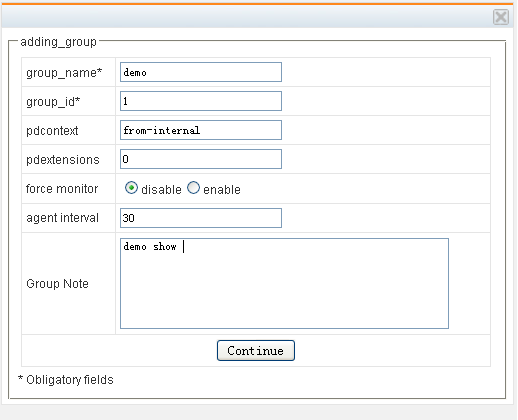Click the group_id* label
Screen dimensions: 518x420
[x=53, y=102]
